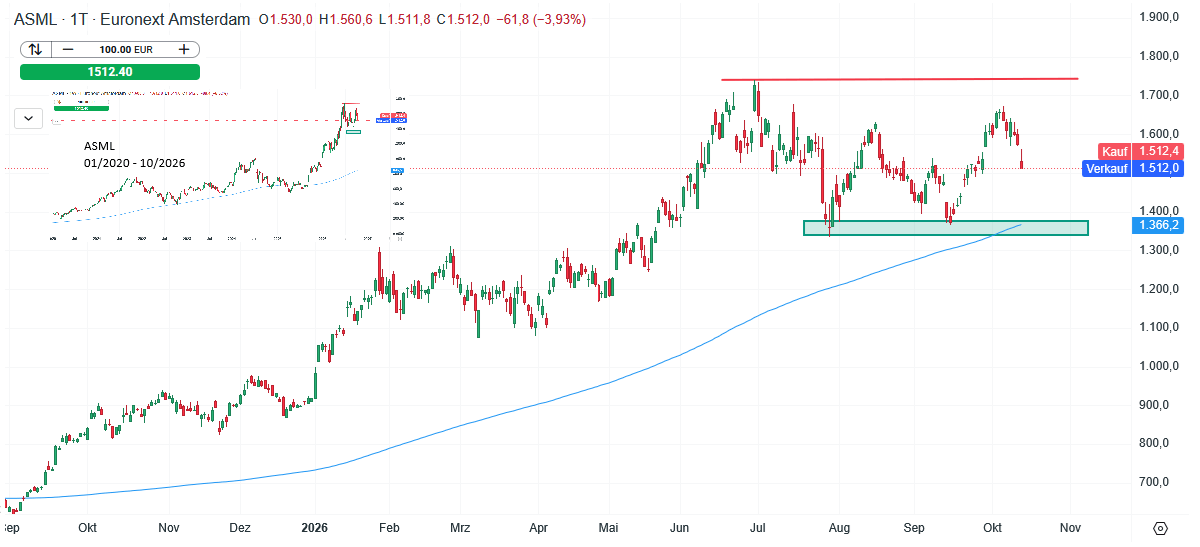
Task: Click the 1.700,0 price axis label
Action: click(x=1160, y=95)
